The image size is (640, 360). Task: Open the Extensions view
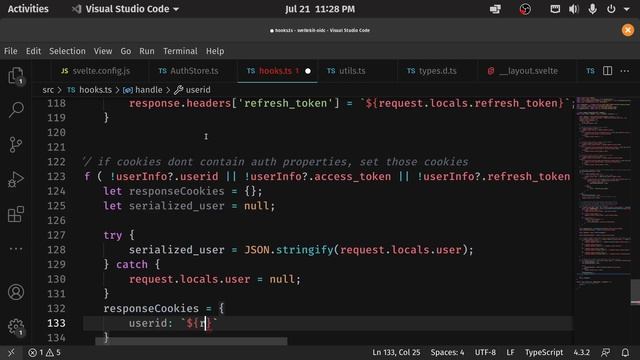pos(16,214)
